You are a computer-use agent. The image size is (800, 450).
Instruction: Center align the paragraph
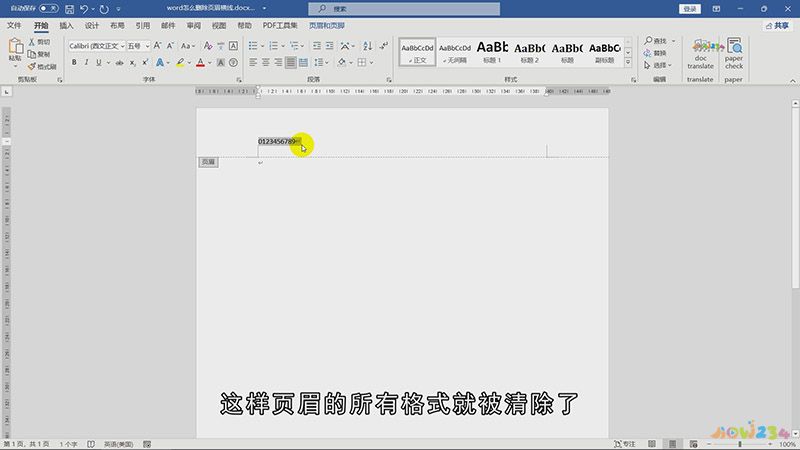point(266,62)
